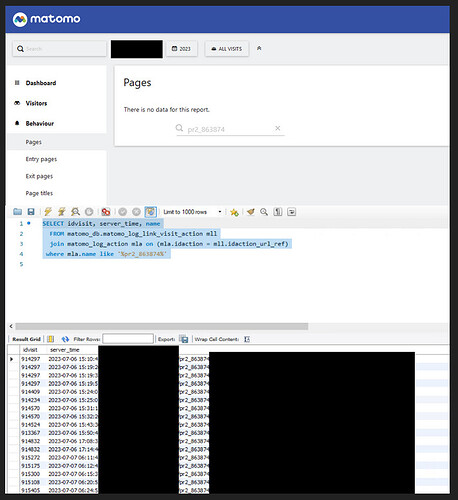Open the find magnifier in the SQL toolbar
The width and height of the screenshot is (458, 500).
coord(264,212)
